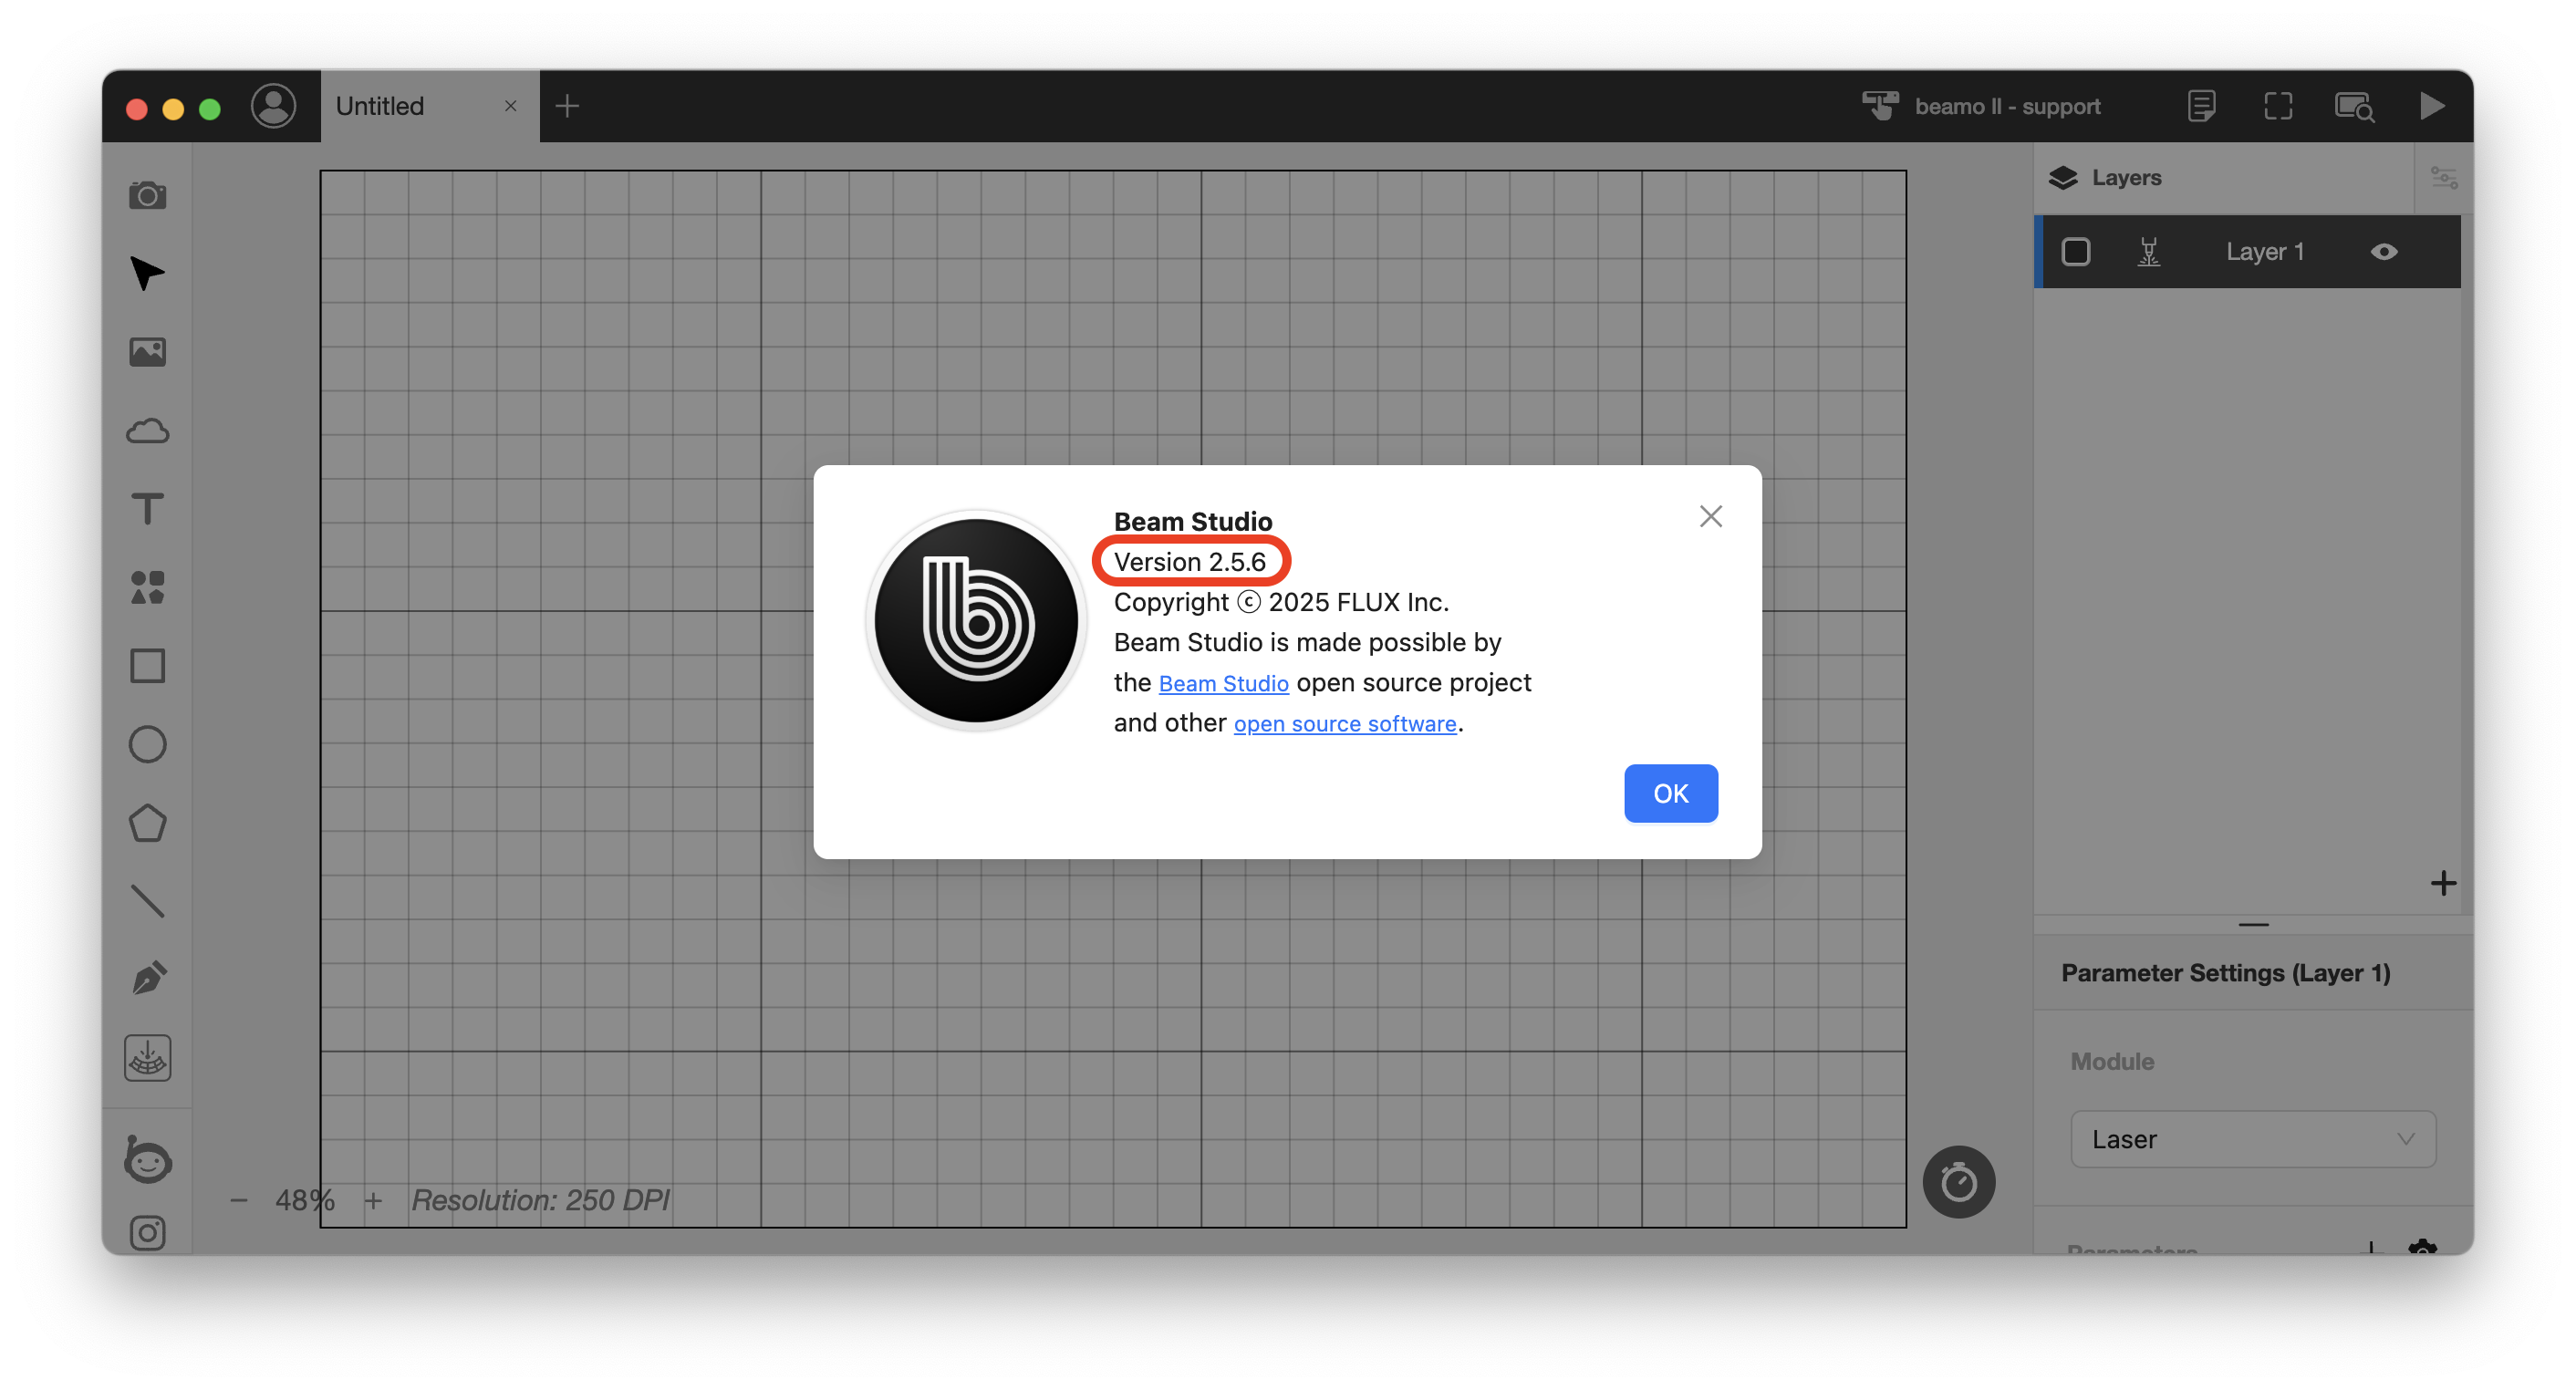
Task: Open the Beam Studio project link
Action: click(1223, 683)
